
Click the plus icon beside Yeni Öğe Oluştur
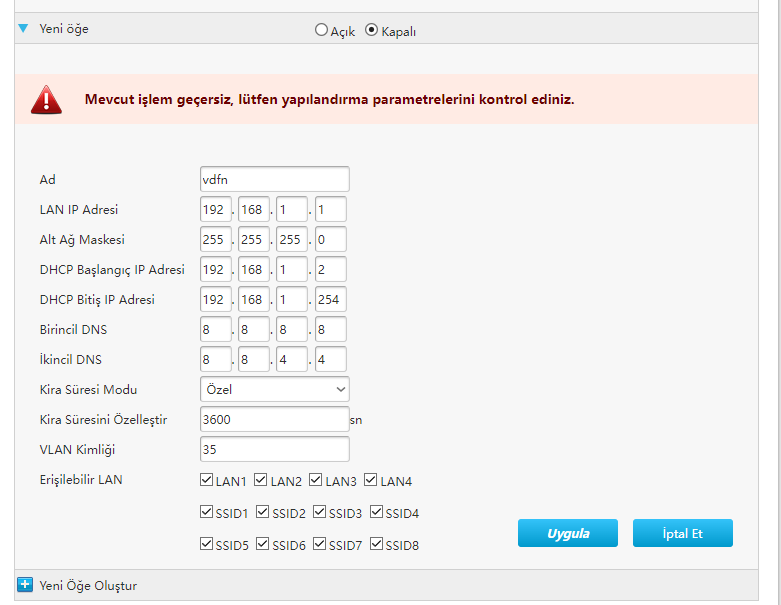click(25, 585)
